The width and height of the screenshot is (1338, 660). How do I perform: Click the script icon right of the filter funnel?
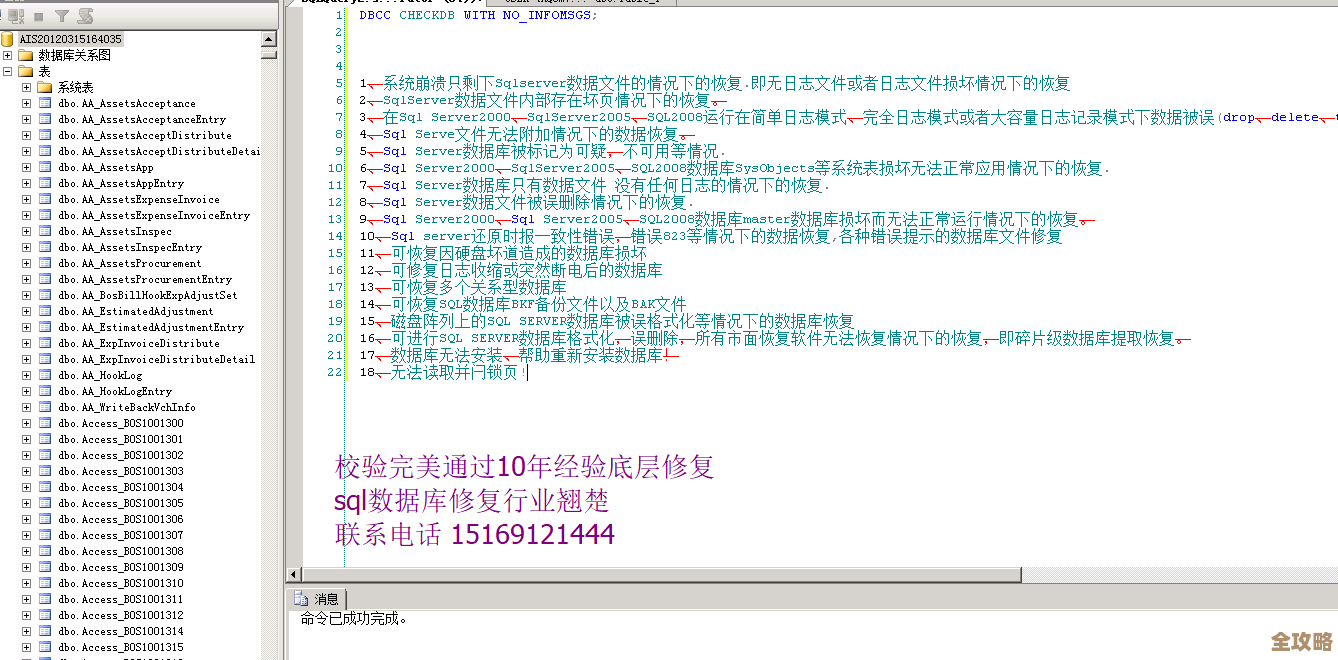(x=85, y=16)
